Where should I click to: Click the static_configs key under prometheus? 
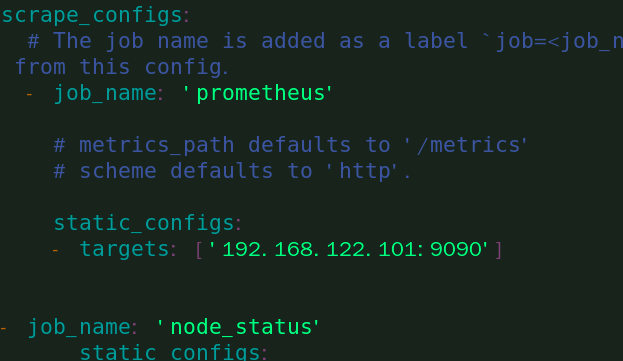pyautogui.click(x=144, y=223)
